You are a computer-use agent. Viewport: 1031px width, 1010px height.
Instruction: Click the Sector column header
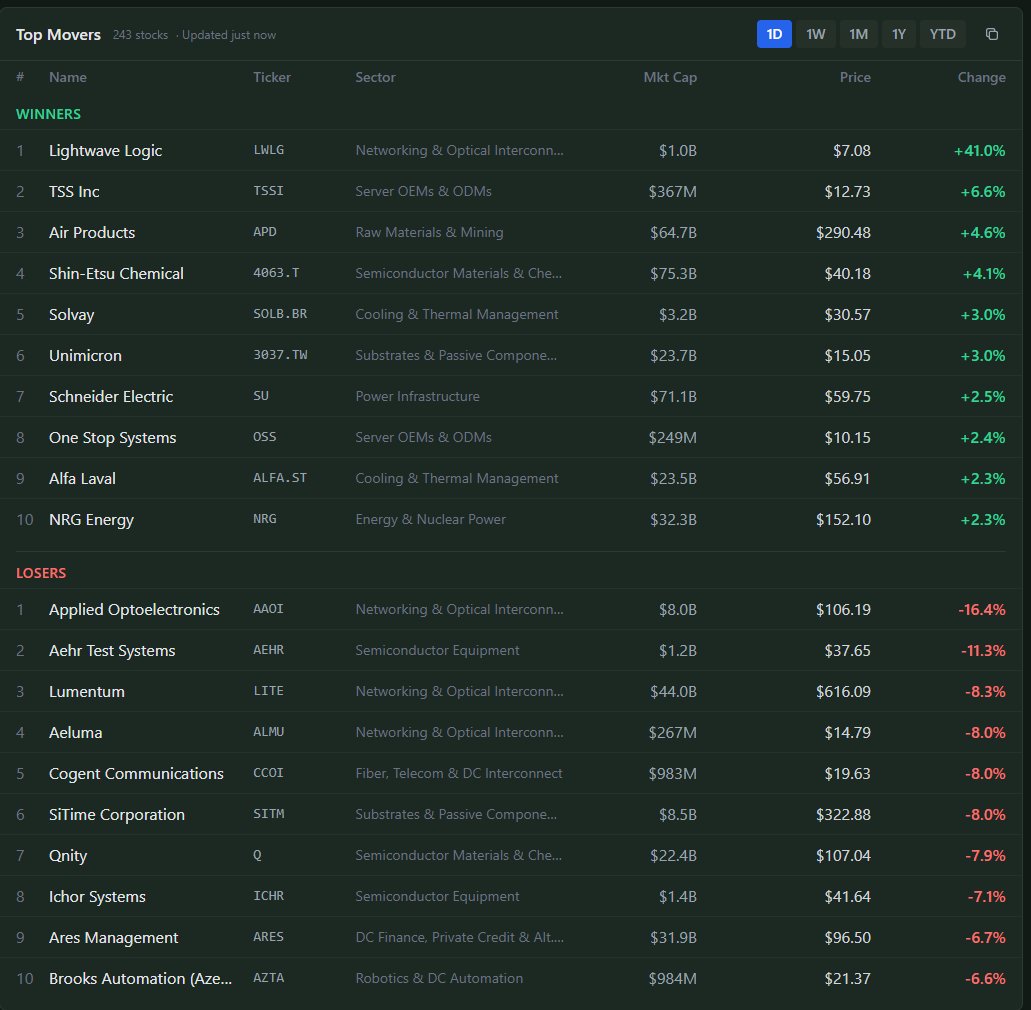click(x=375, y=77)
